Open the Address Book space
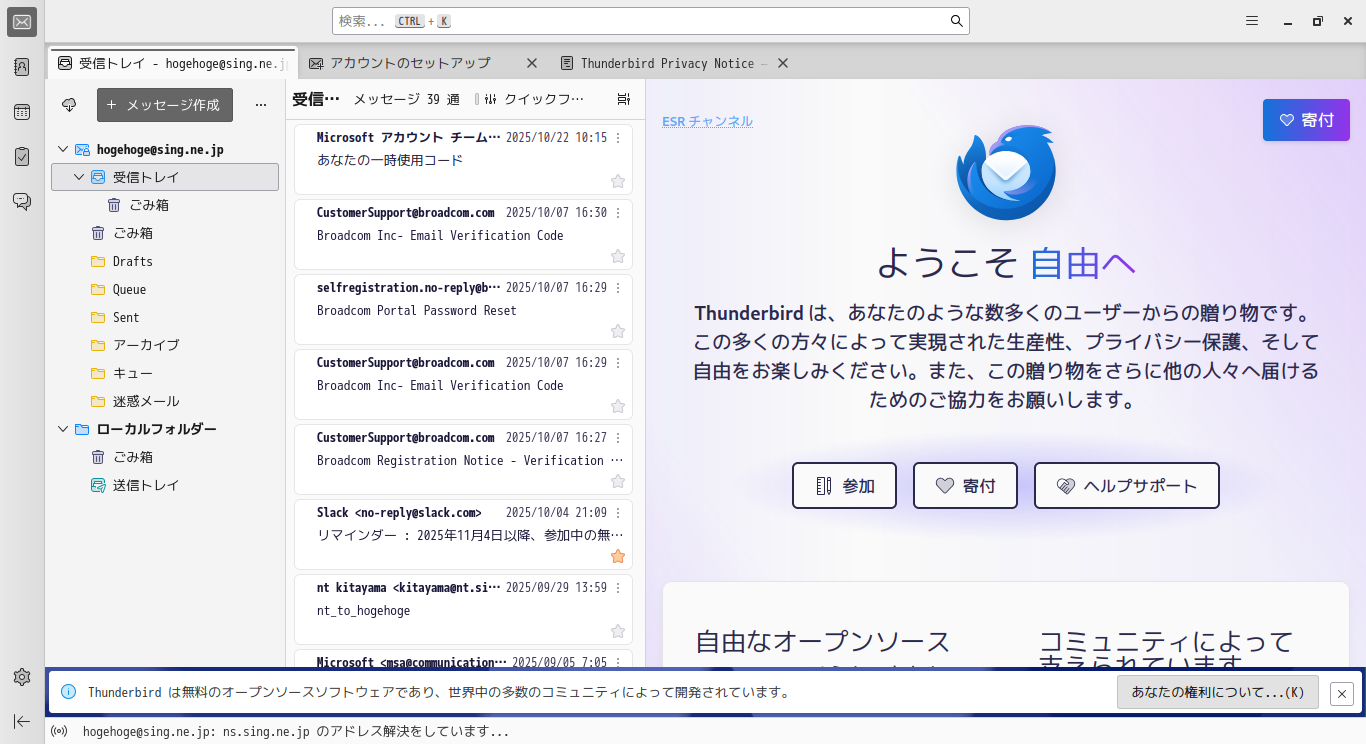Image resolution: width=1366 pixels, height=744 pixels. pyautogui.click(x=22, y=67)
